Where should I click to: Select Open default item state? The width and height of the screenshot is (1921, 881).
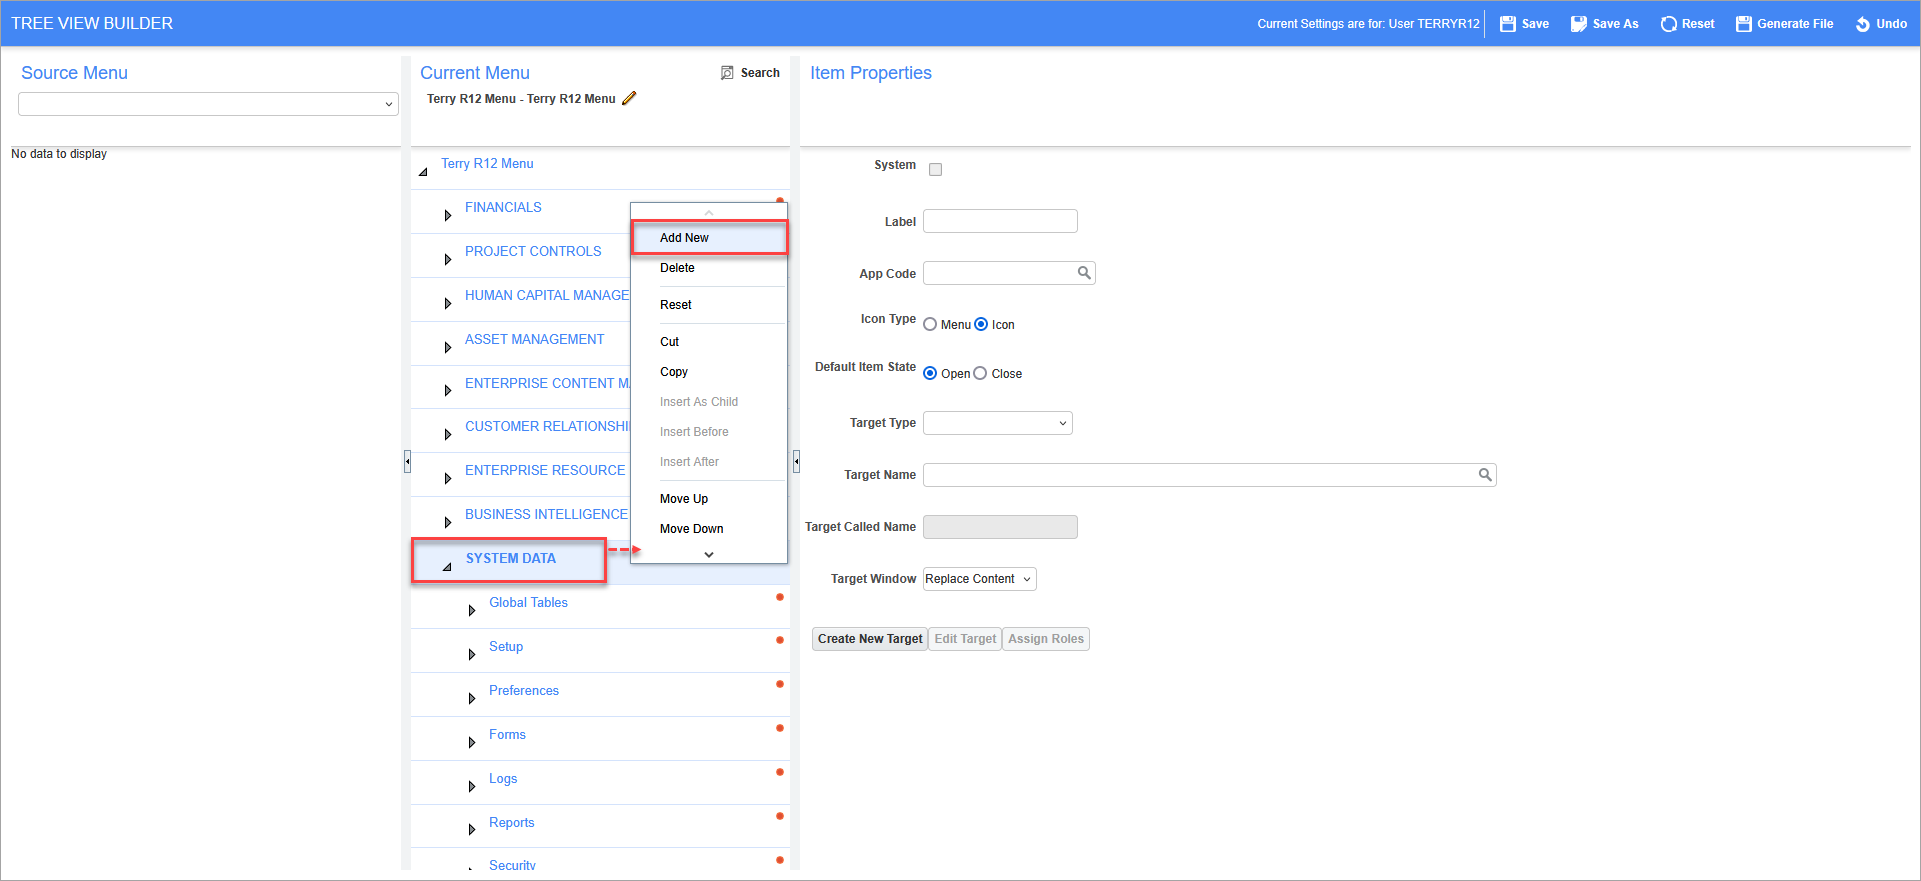pos(930,373)
